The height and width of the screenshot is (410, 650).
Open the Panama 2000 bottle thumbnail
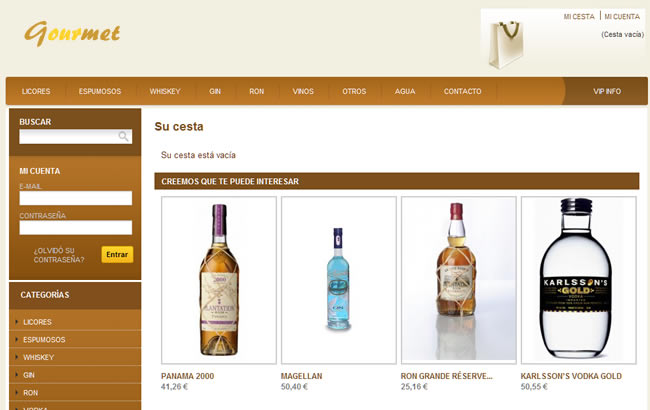pos(219,280)
